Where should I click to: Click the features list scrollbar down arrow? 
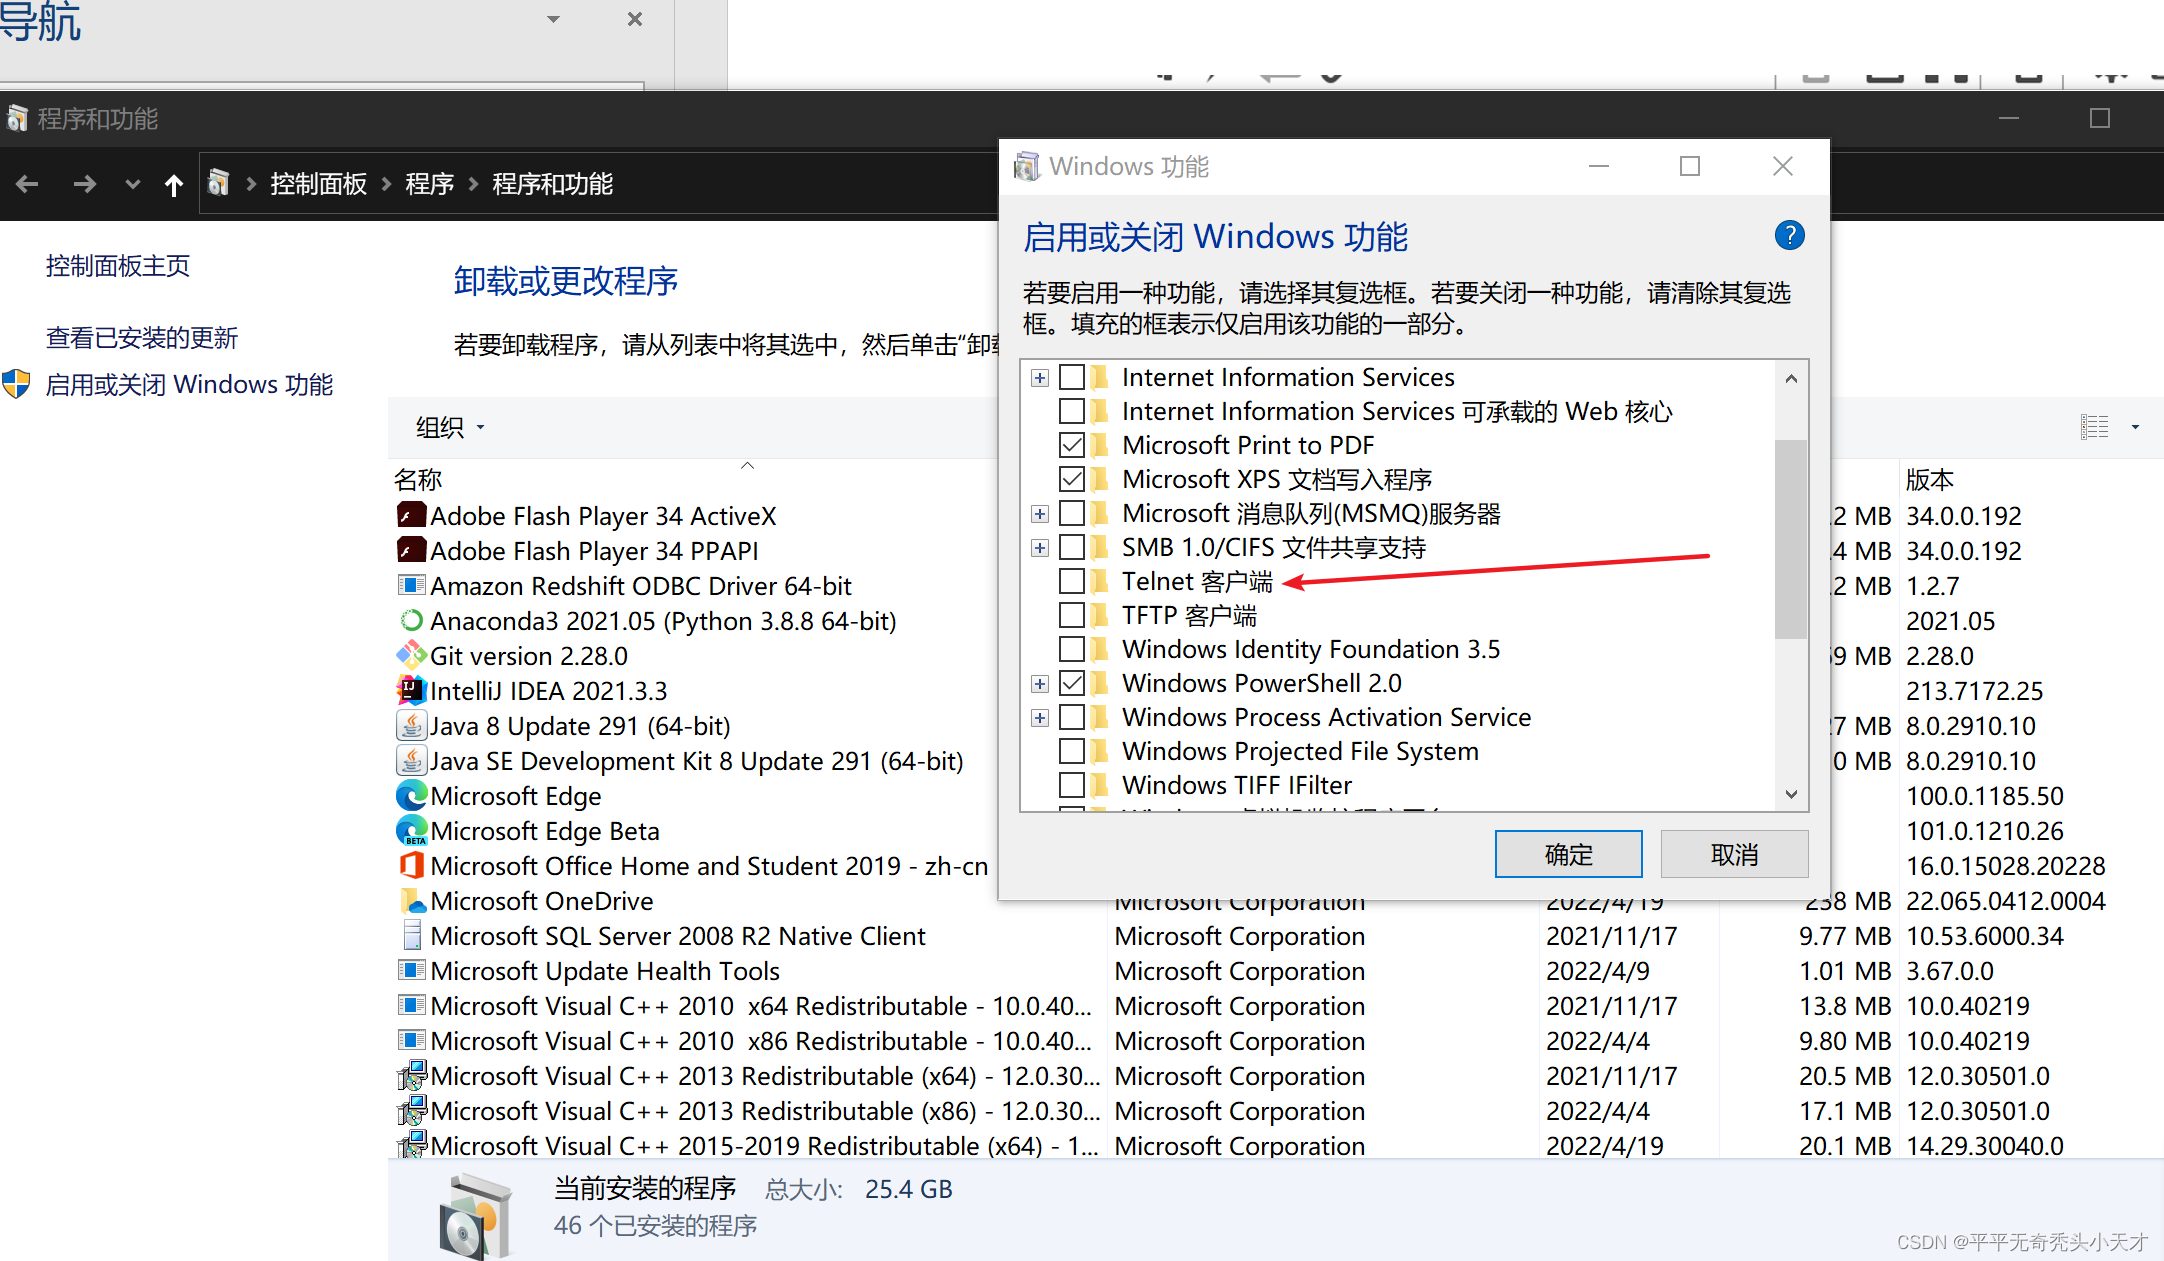[1791, 794]
